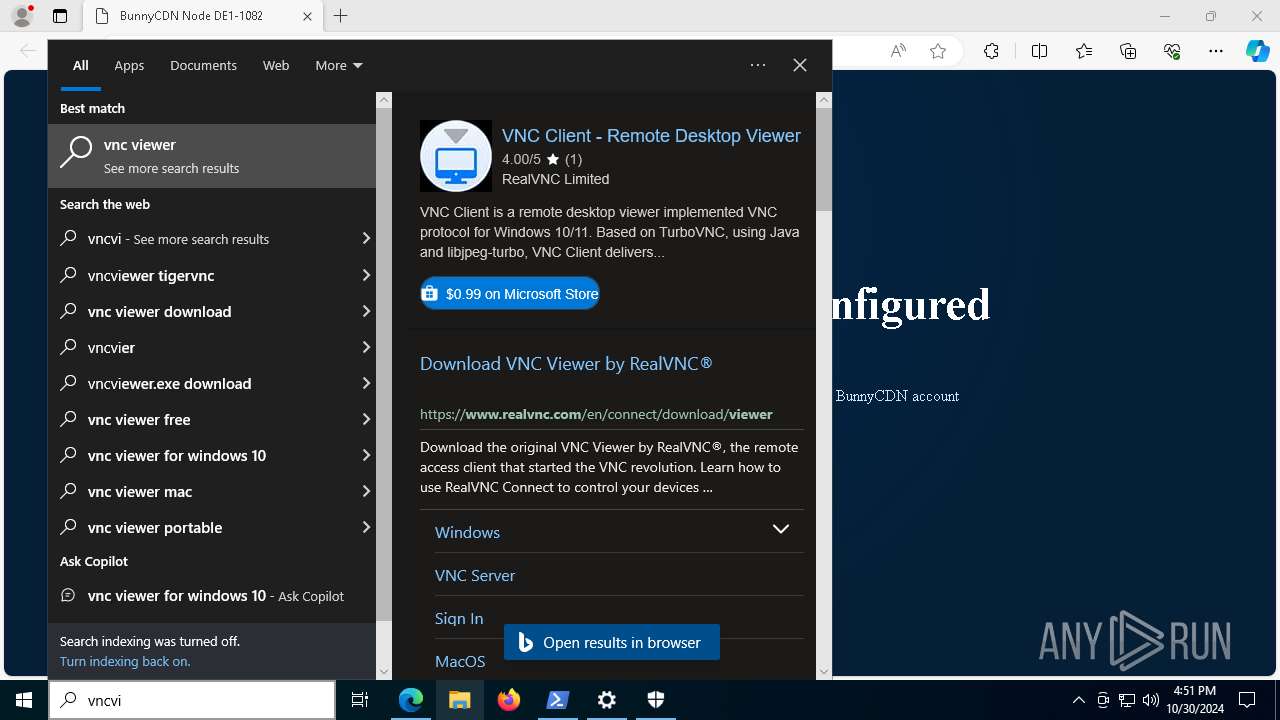Toggle Edge split screen icon
This screenshot has height=720, width=1280.
click(1039, 52)
